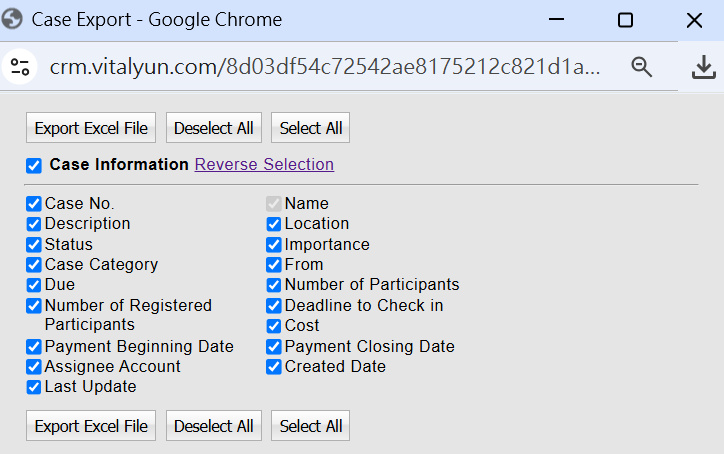Uncheck the Case Category checkbox
This screenshot has width=724, height=454.
(34, 265)
